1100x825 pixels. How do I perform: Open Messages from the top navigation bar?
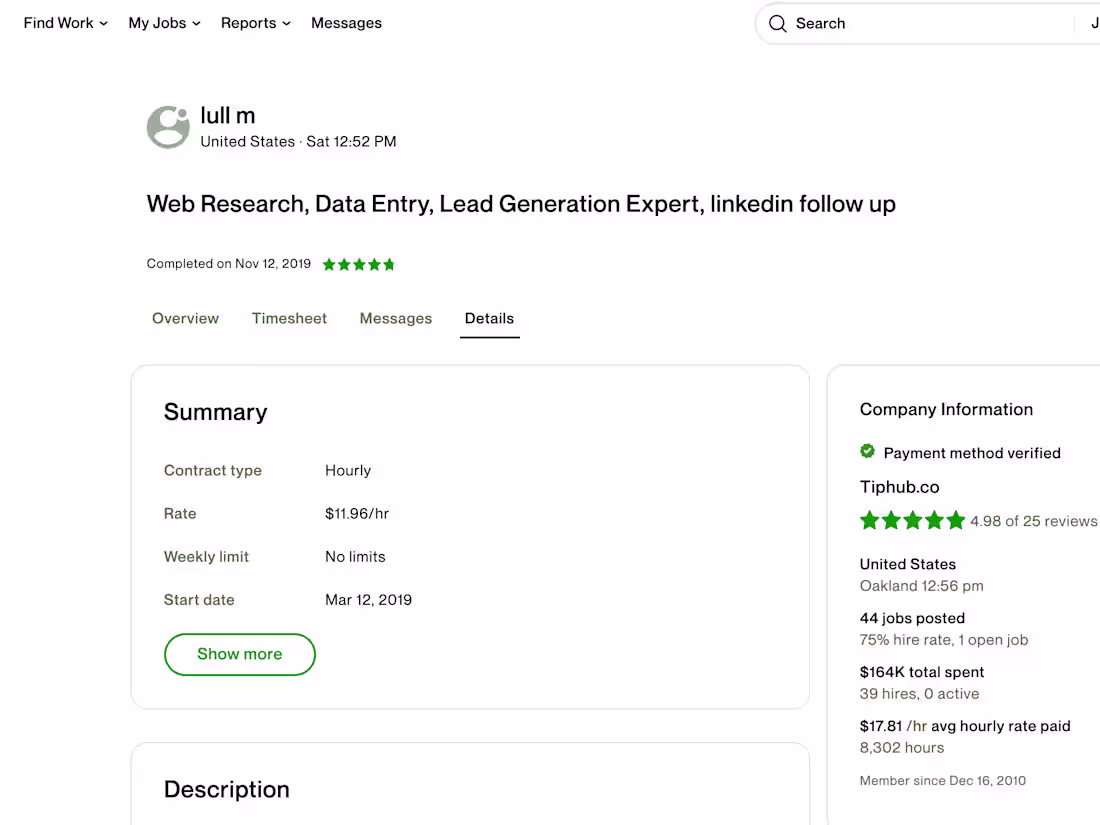coord(346,22)
